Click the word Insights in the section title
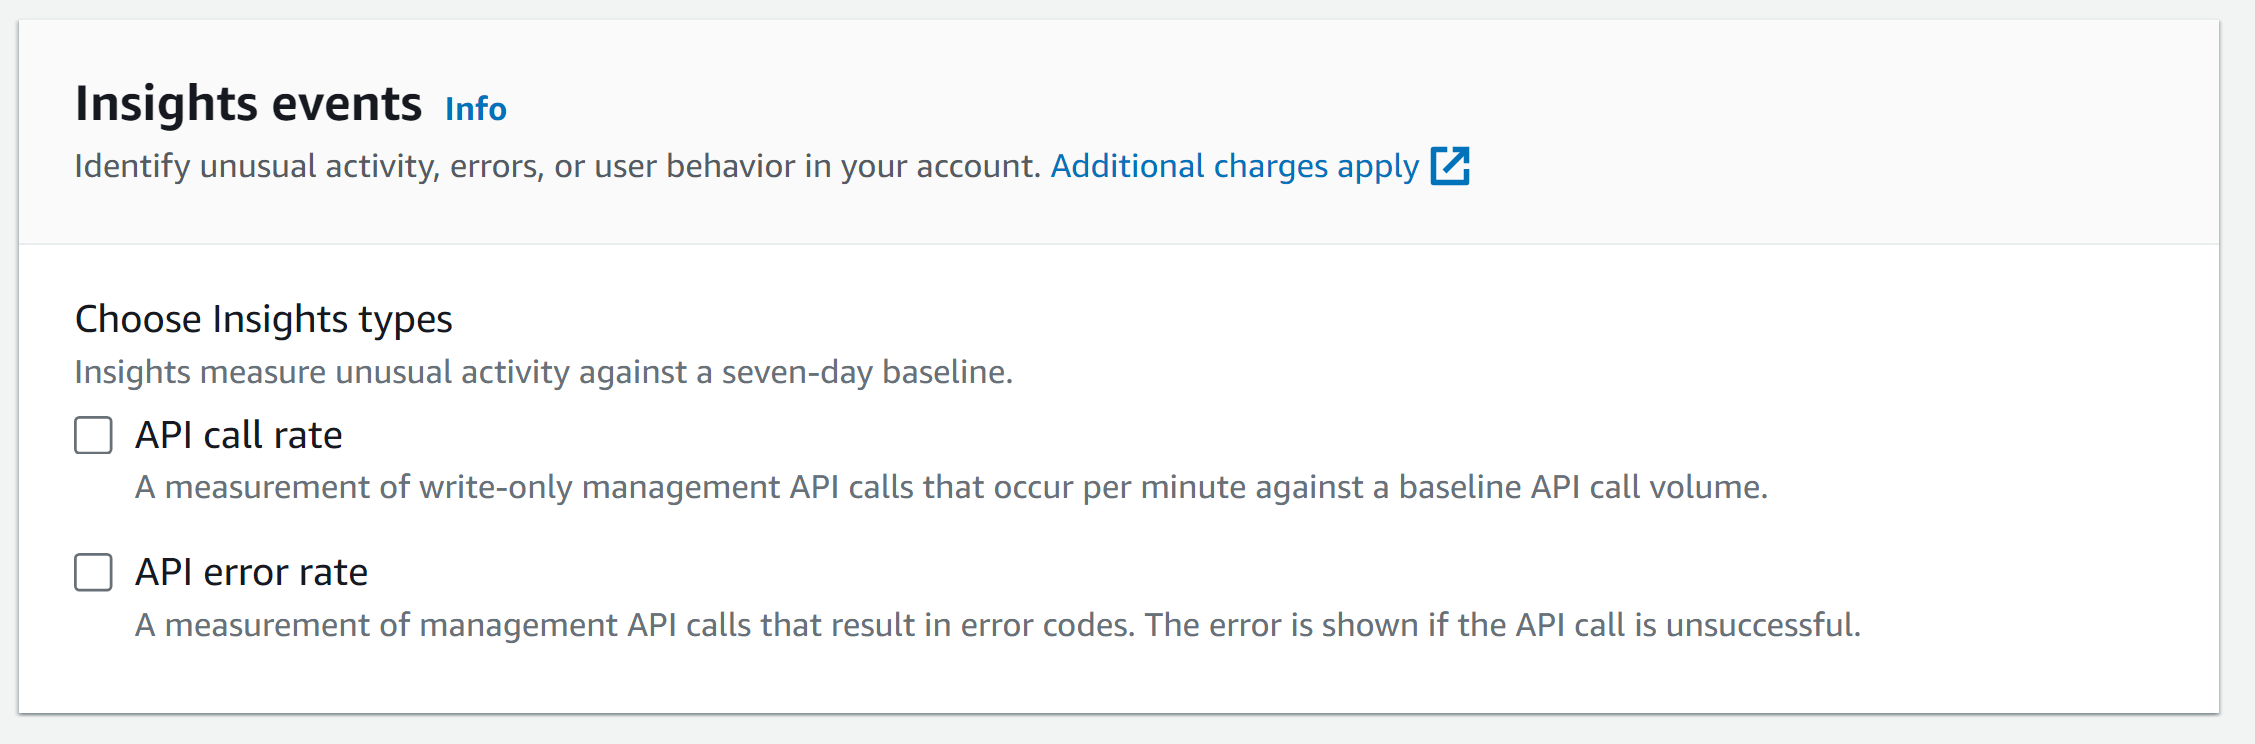This screenshot has width=2255, height=744. [x=152, y=104]
